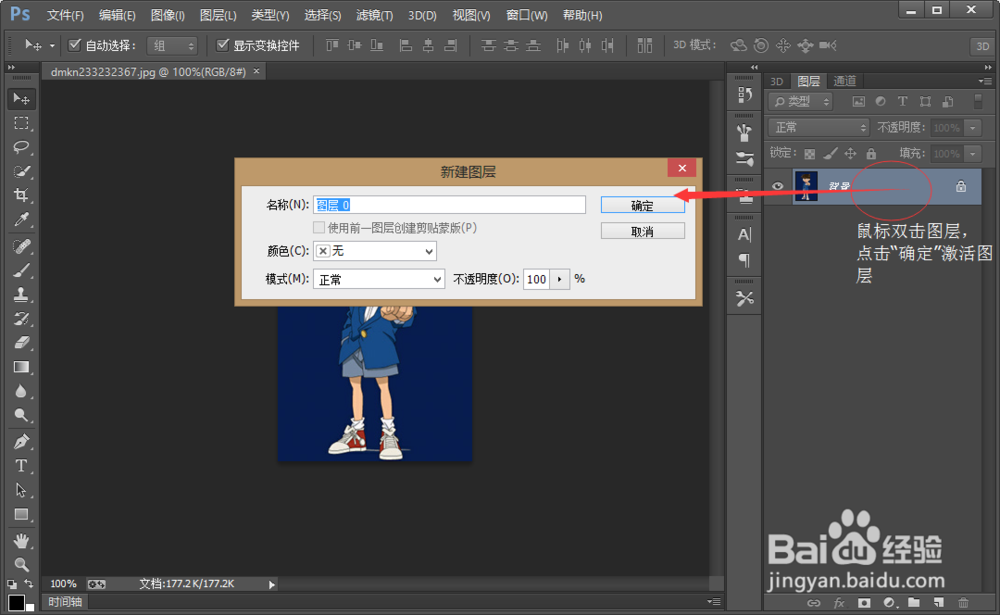Viewport: 1000px width, 615px height.
Task: Open the opacity slider arrow in dialog
Action: (559, 279)
